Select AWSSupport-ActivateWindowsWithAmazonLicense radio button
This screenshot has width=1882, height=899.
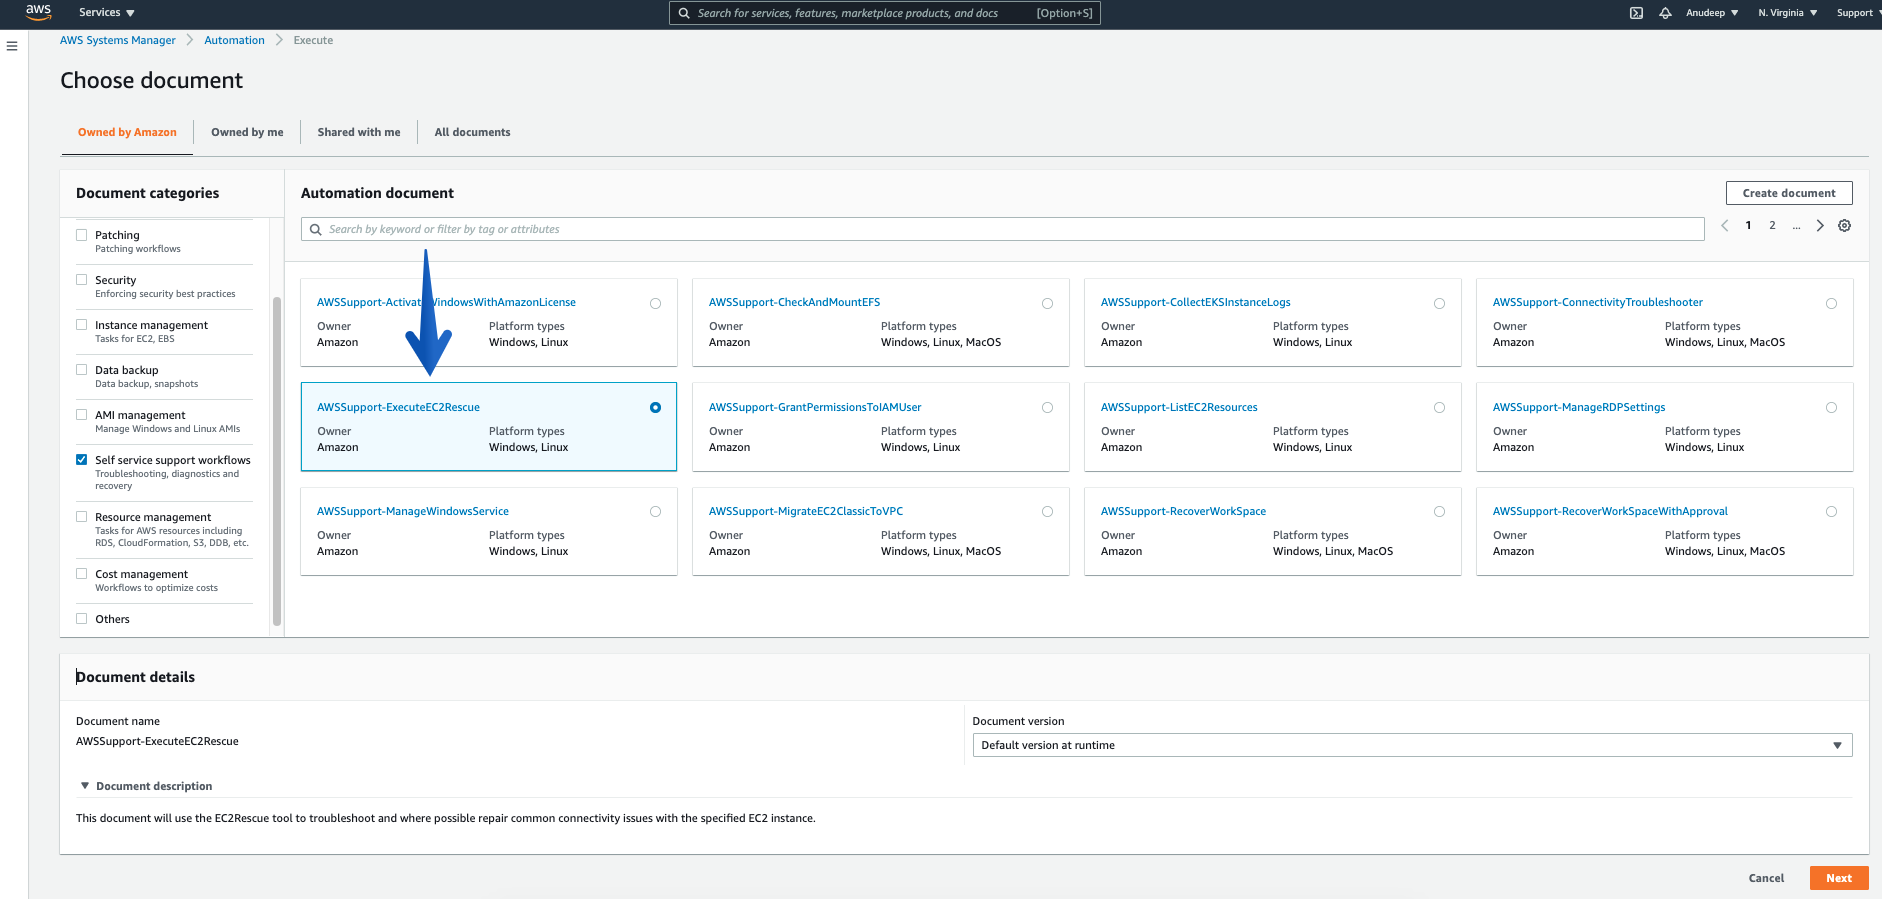[x=655, y=303]
